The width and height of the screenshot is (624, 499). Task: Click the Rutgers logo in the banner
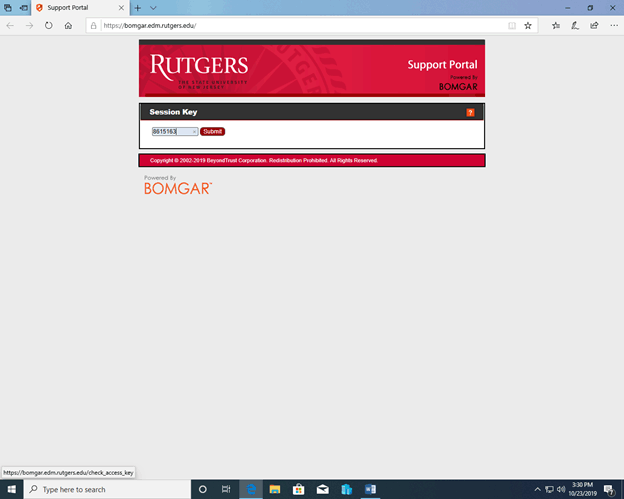[x=199, y=71]
